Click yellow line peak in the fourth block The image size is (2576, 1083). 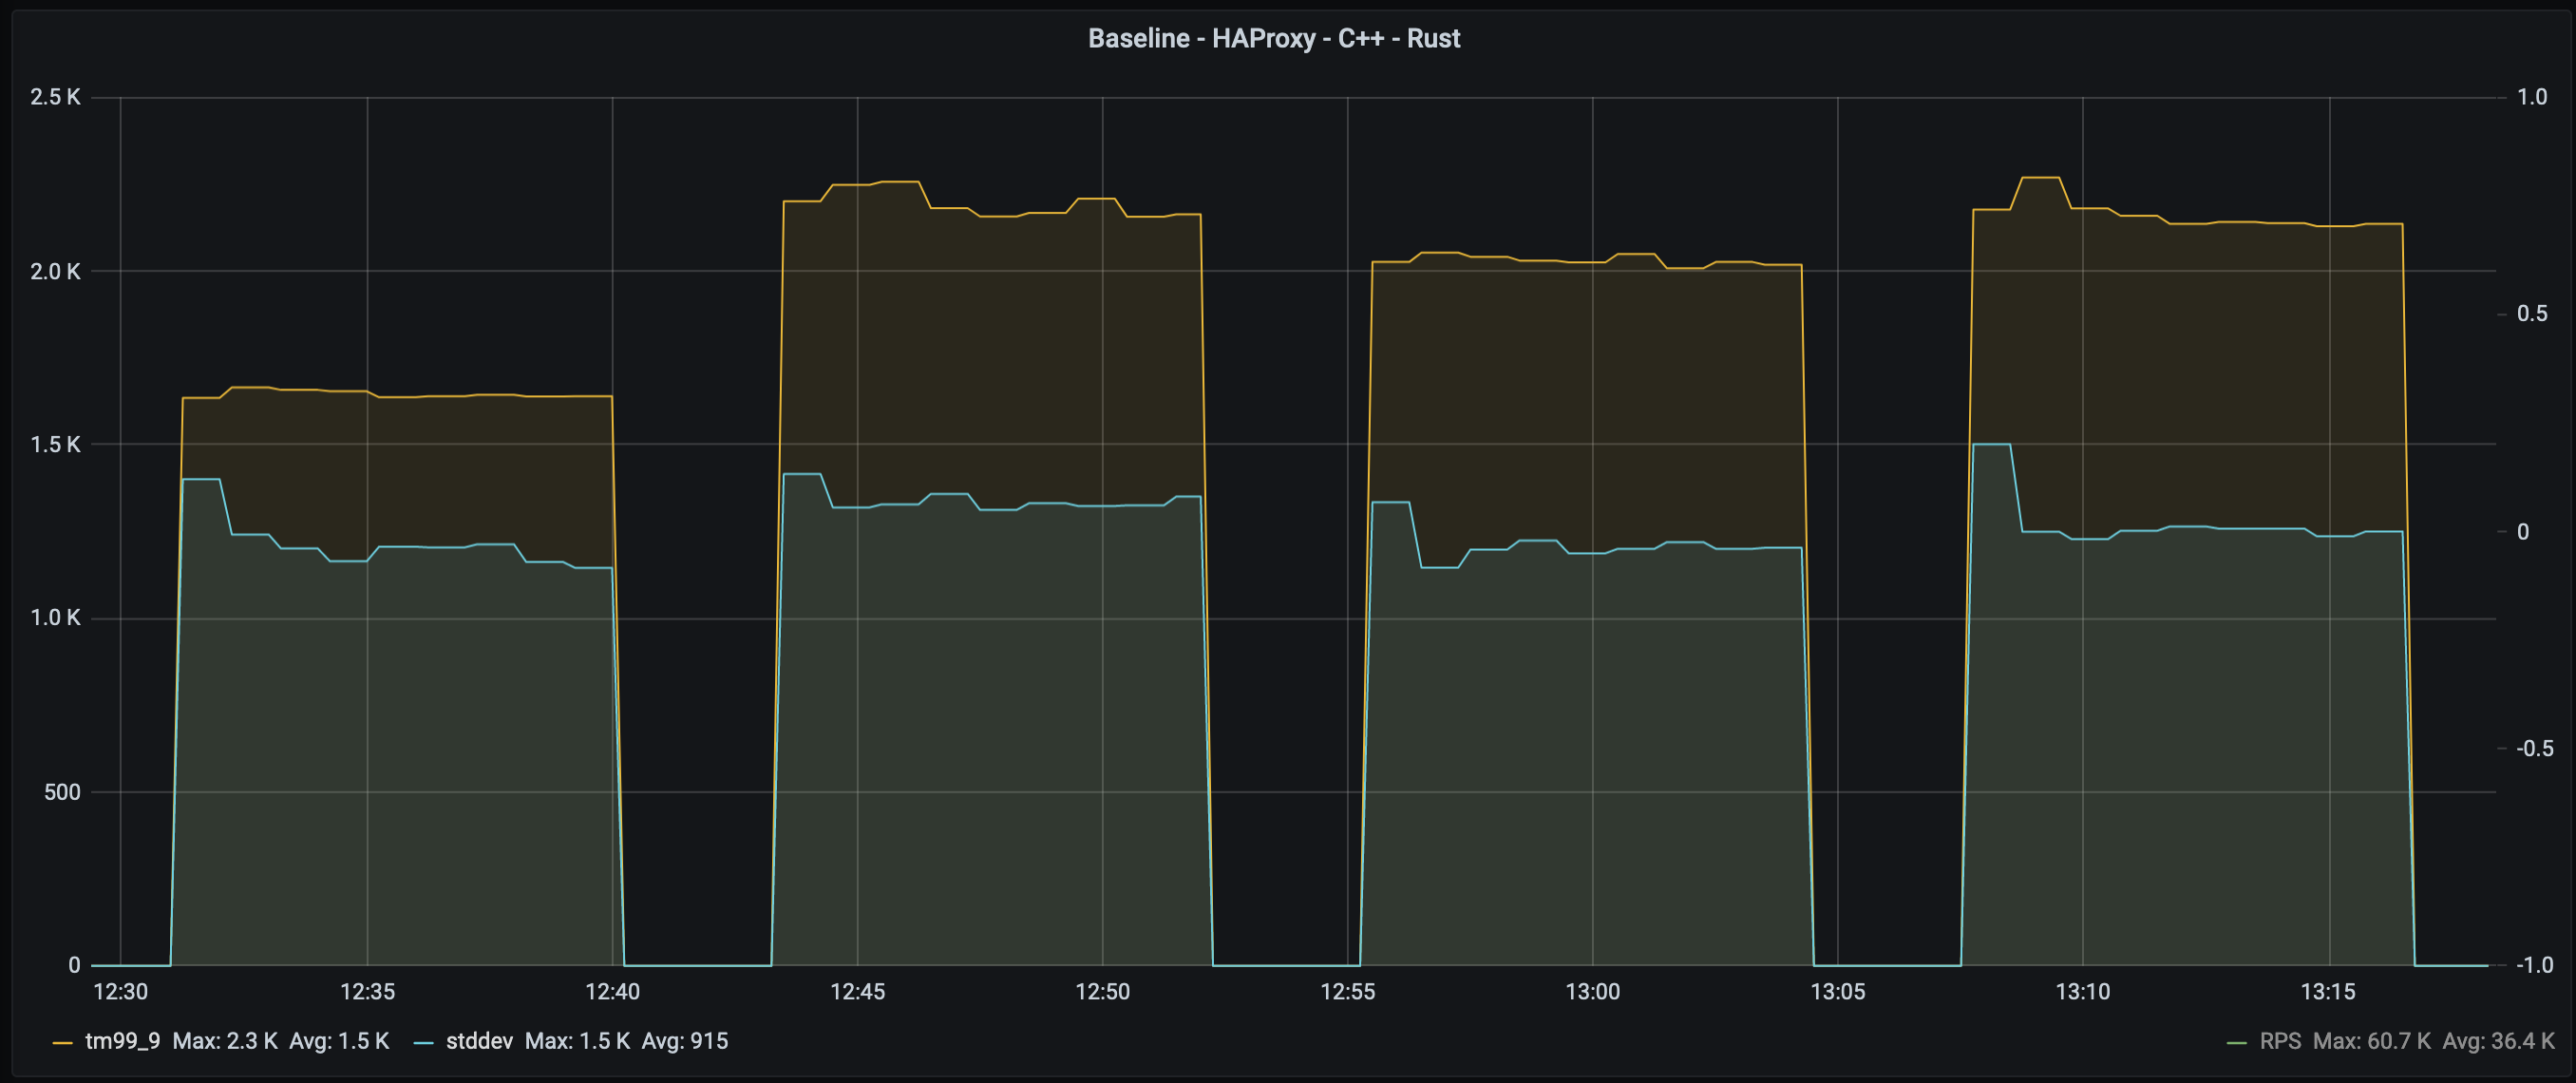coord(2040,178)
